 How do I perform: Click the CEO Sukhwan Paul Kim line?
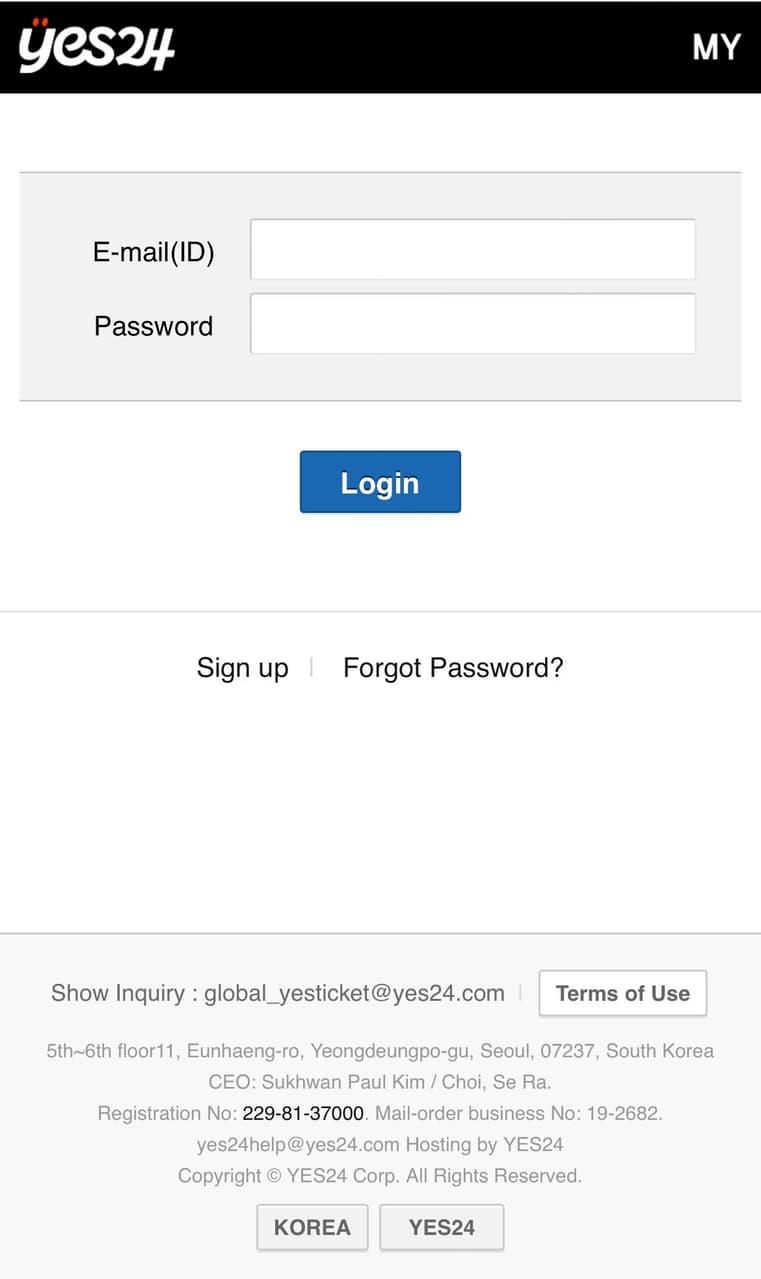click(380, 1082)
